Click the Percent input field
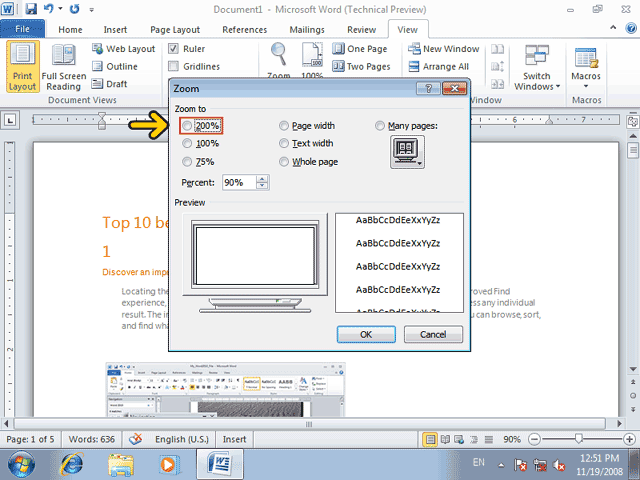The width and height of the screenshot is (640, 480). pos(239,182)
